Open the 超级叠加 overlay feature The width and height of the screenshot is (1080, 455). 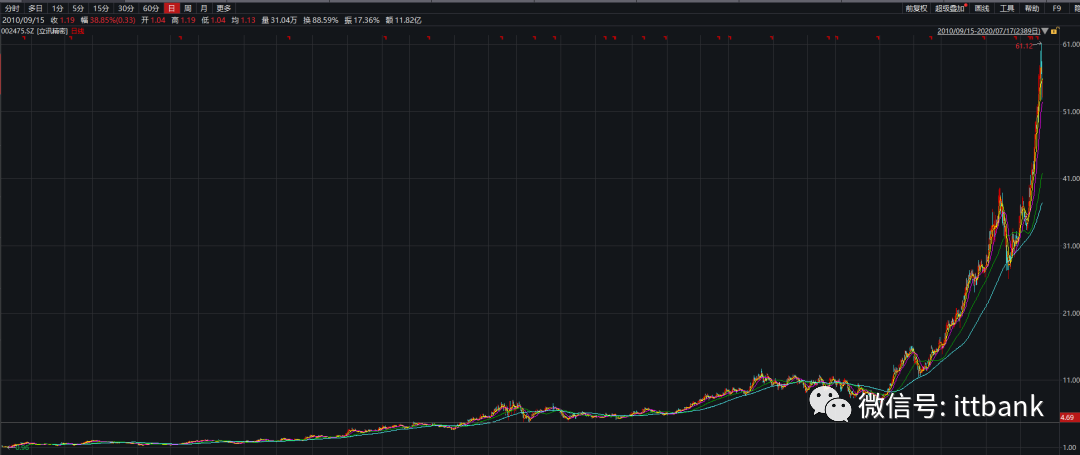(x=950, y=8)
